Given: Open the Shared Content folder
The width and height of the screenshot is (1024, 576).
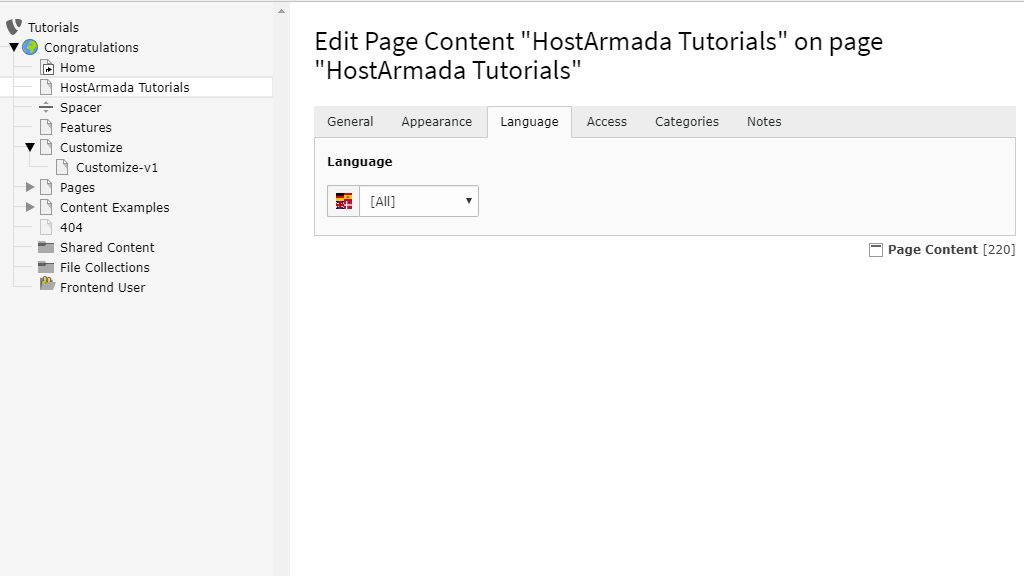Looking at the screenshot, I should coord(107,248).
